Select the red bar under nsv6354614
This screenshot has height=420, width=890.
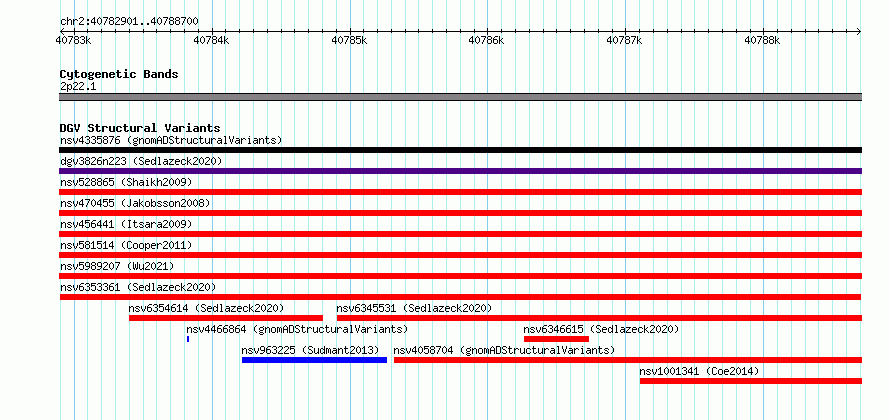[226, 318]
